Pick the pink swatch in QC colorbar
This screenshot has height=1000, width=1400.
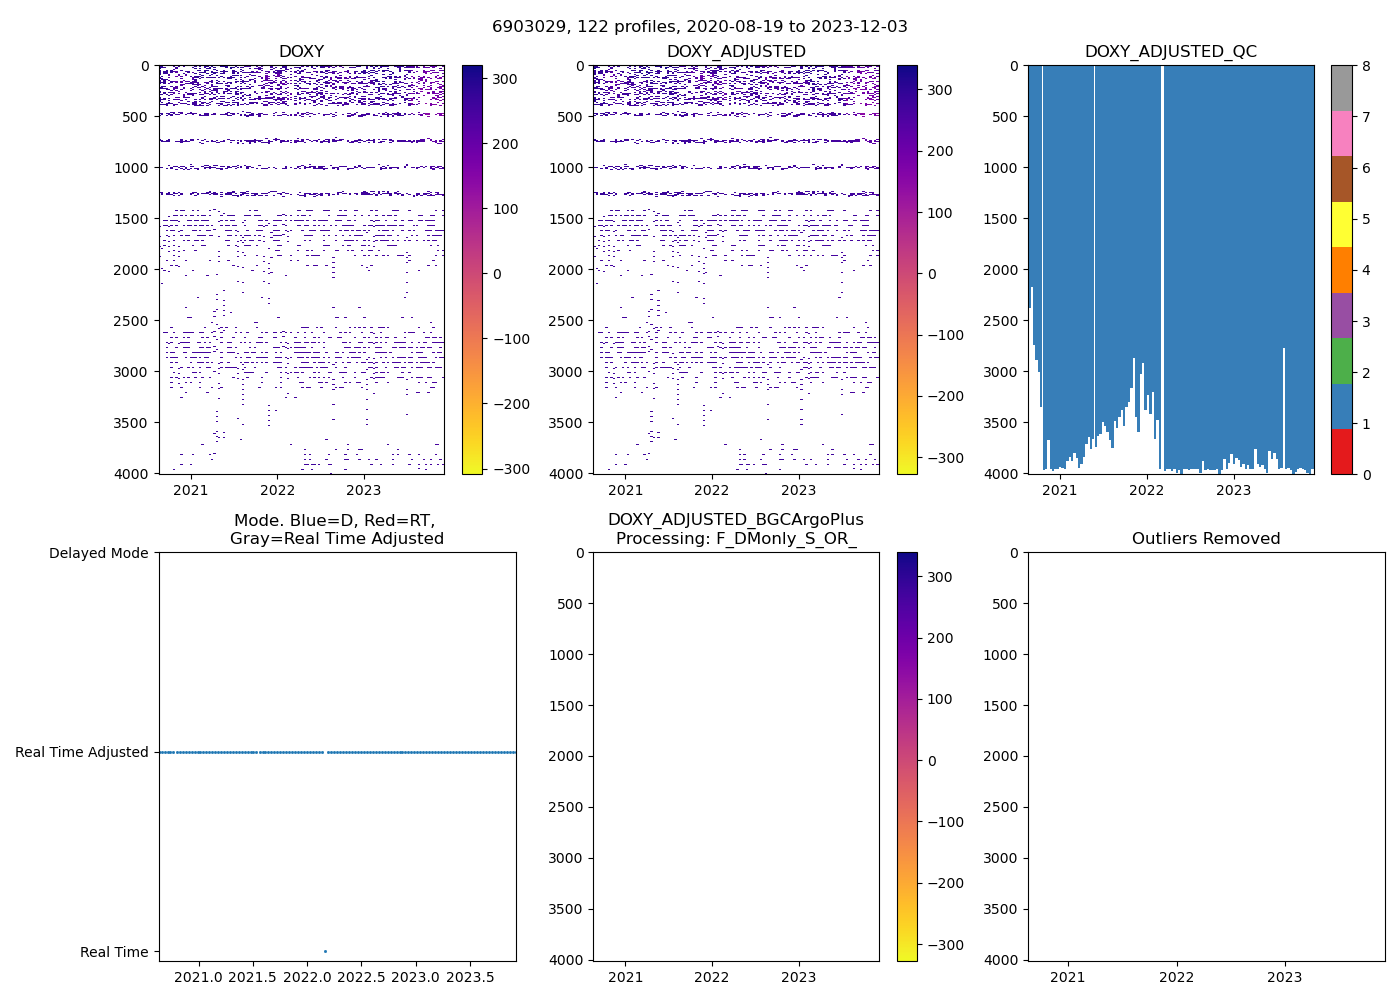(x=1341, y=133)
